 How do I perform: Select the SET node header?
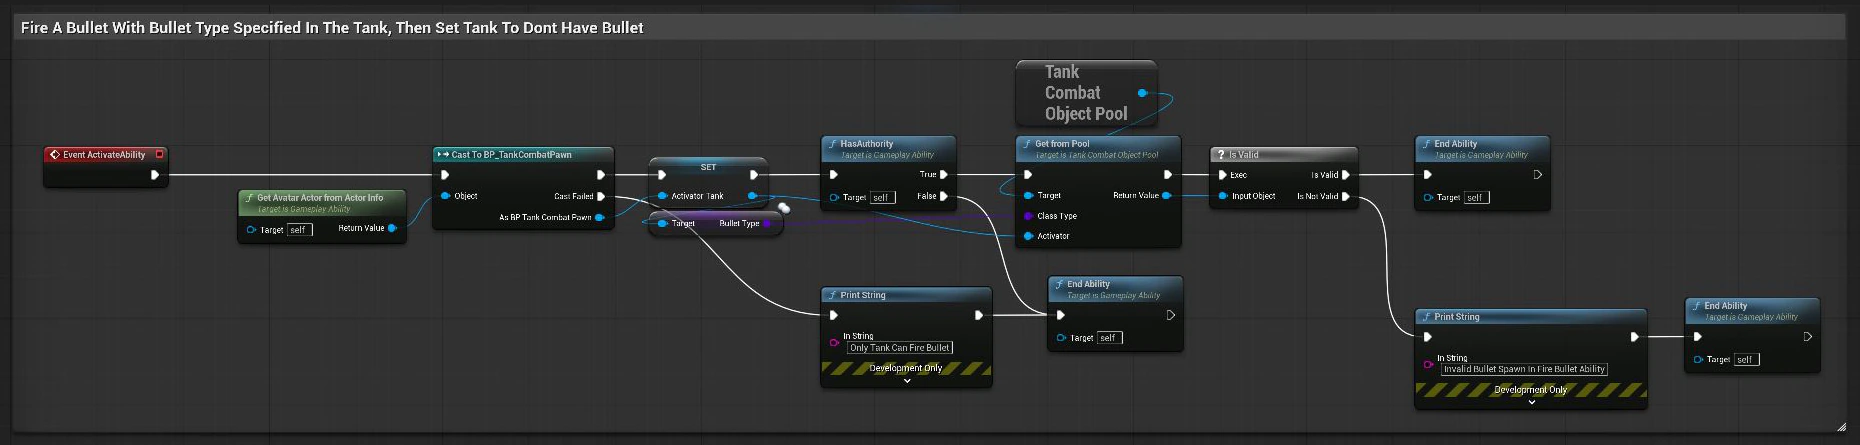(x=708, y=167)
